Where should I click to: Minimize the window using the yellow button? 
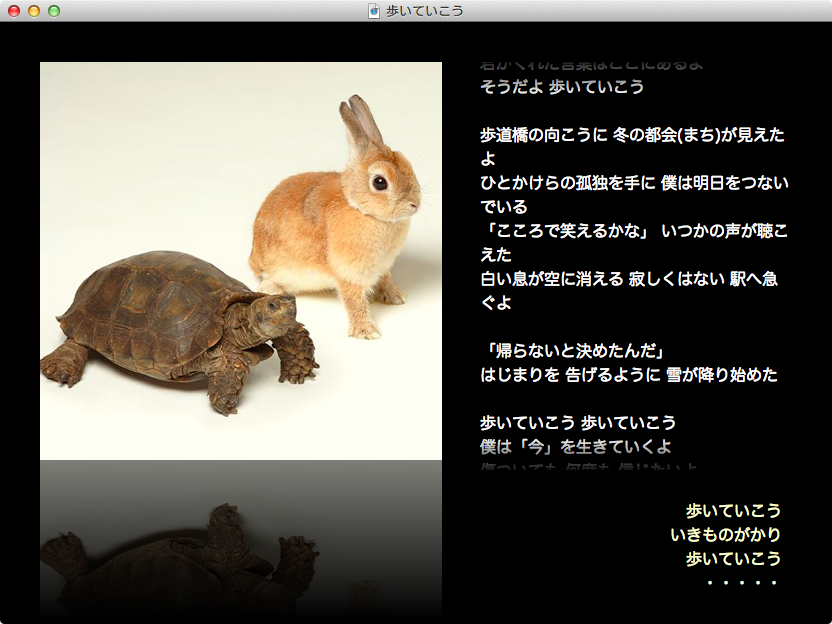pyautogui.click(x=34, y=11)
